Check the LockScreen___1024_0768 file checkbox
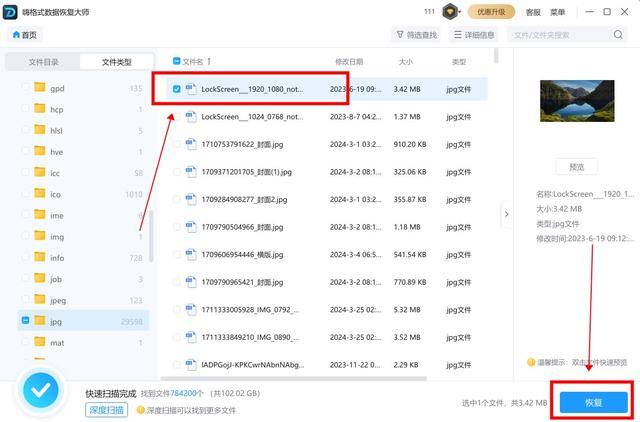Viewport: 640px width, 422px height. (176, 116)
